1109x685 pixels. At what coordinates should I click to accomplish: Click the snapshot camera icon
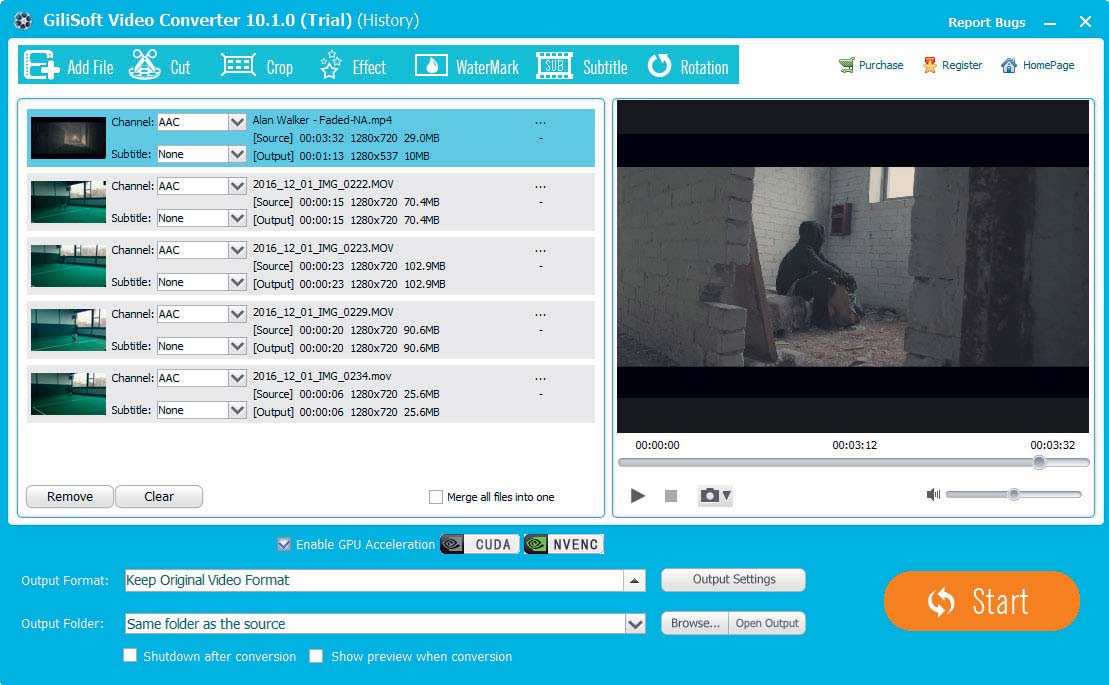point(709,496)
